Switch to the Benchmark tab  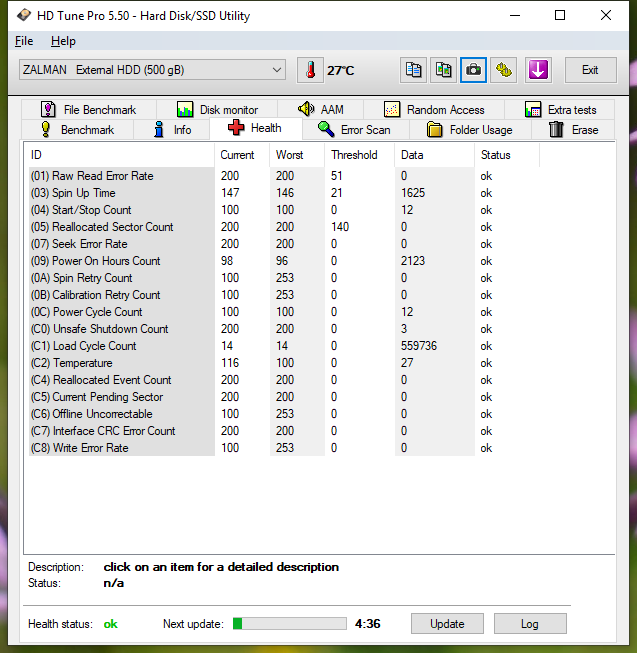tap(77, 130)
